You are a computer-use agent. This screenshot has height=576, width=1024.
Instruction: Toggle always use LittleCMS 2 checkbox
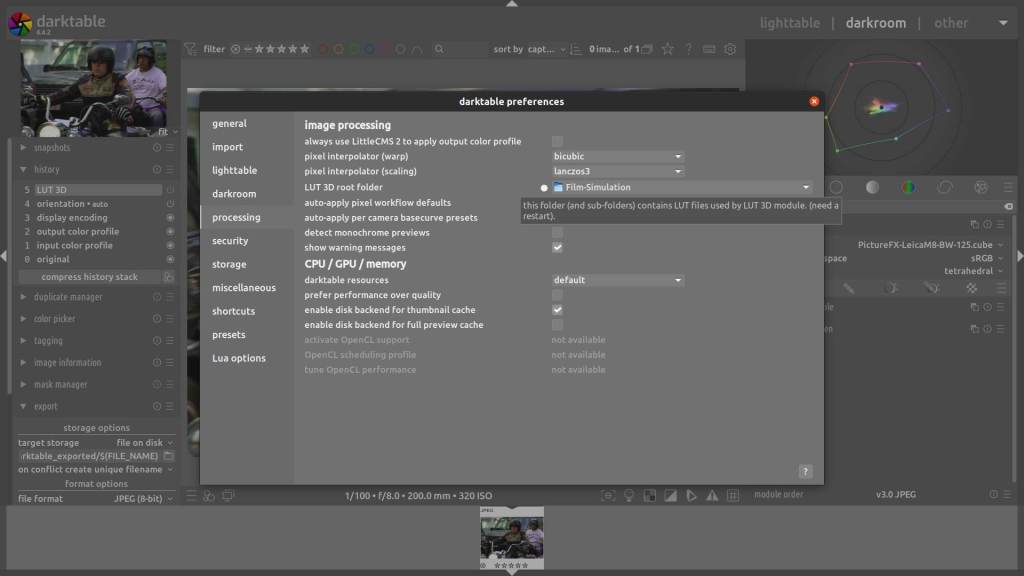coord(557,141)
